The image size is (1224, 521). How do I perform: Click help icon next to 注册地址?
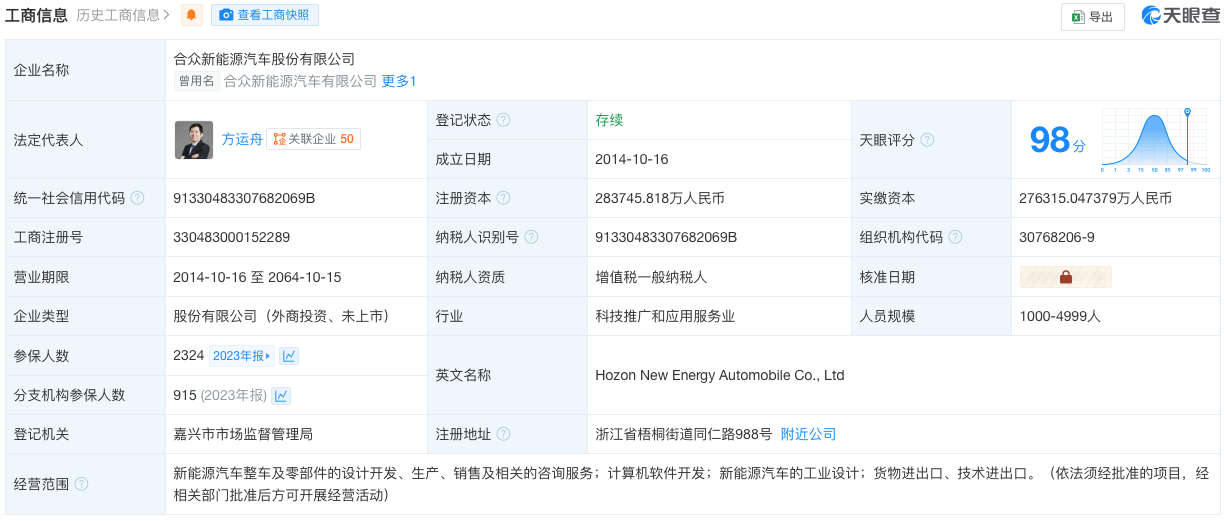[x=503, y=434]
